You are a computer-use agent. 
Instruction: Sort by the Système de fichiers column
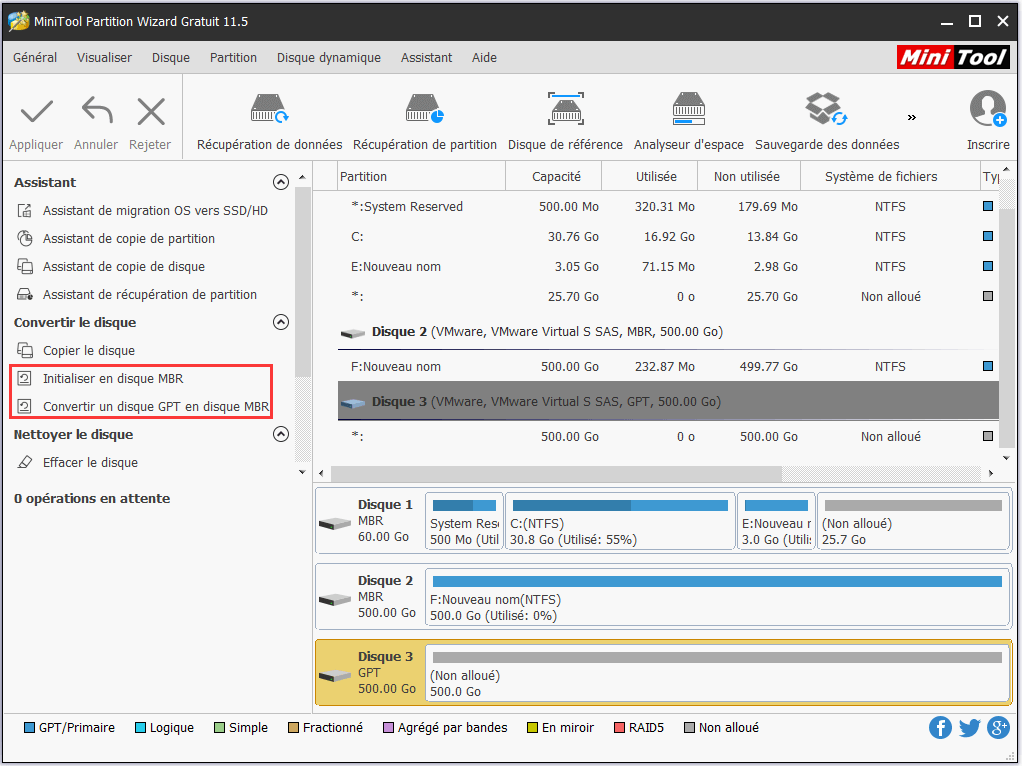889,177
